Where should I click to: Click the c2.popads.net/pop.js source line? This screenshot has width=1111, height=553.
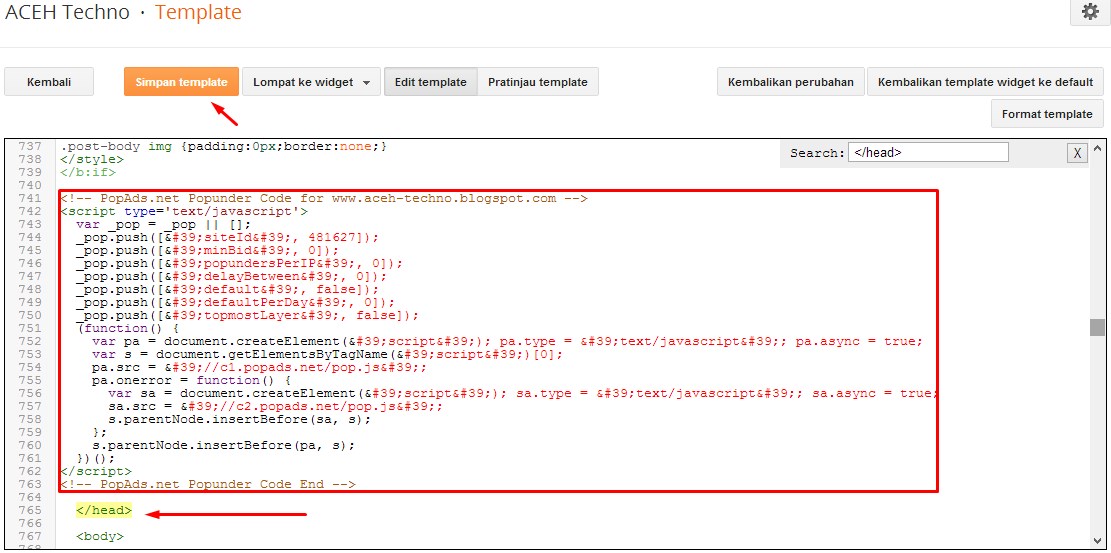[276, 406]
